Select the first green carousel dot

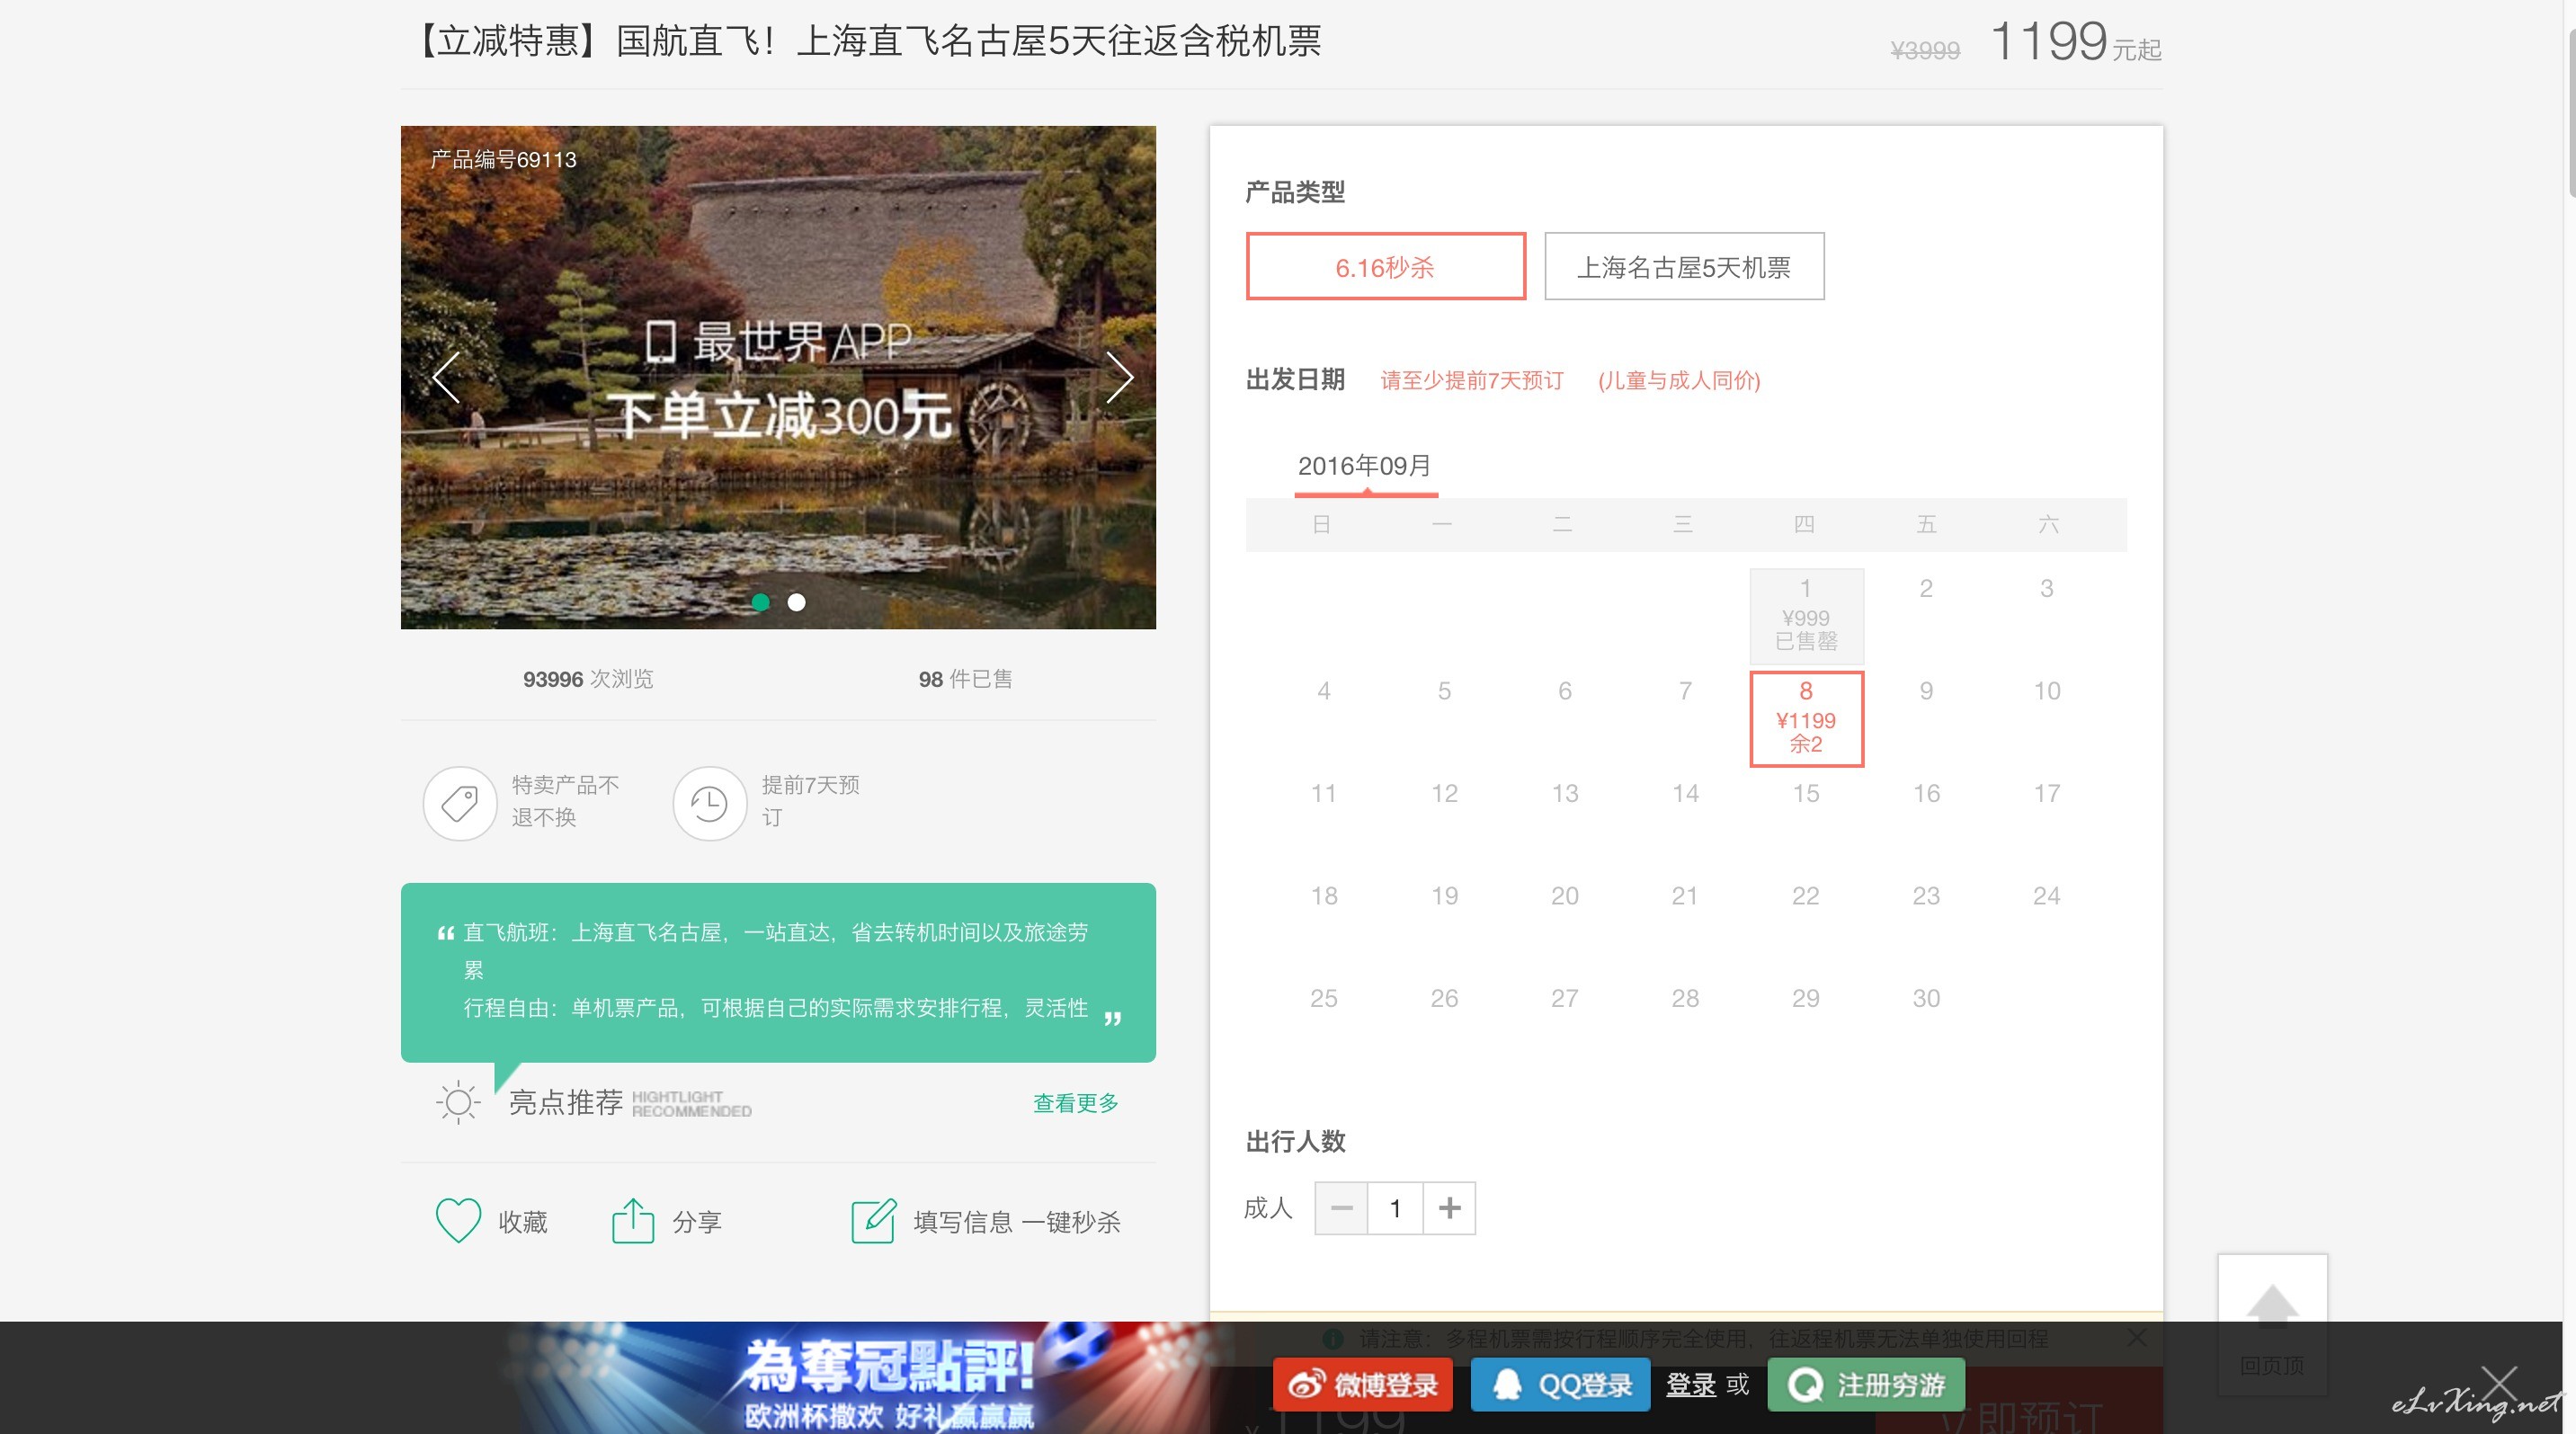761,602
